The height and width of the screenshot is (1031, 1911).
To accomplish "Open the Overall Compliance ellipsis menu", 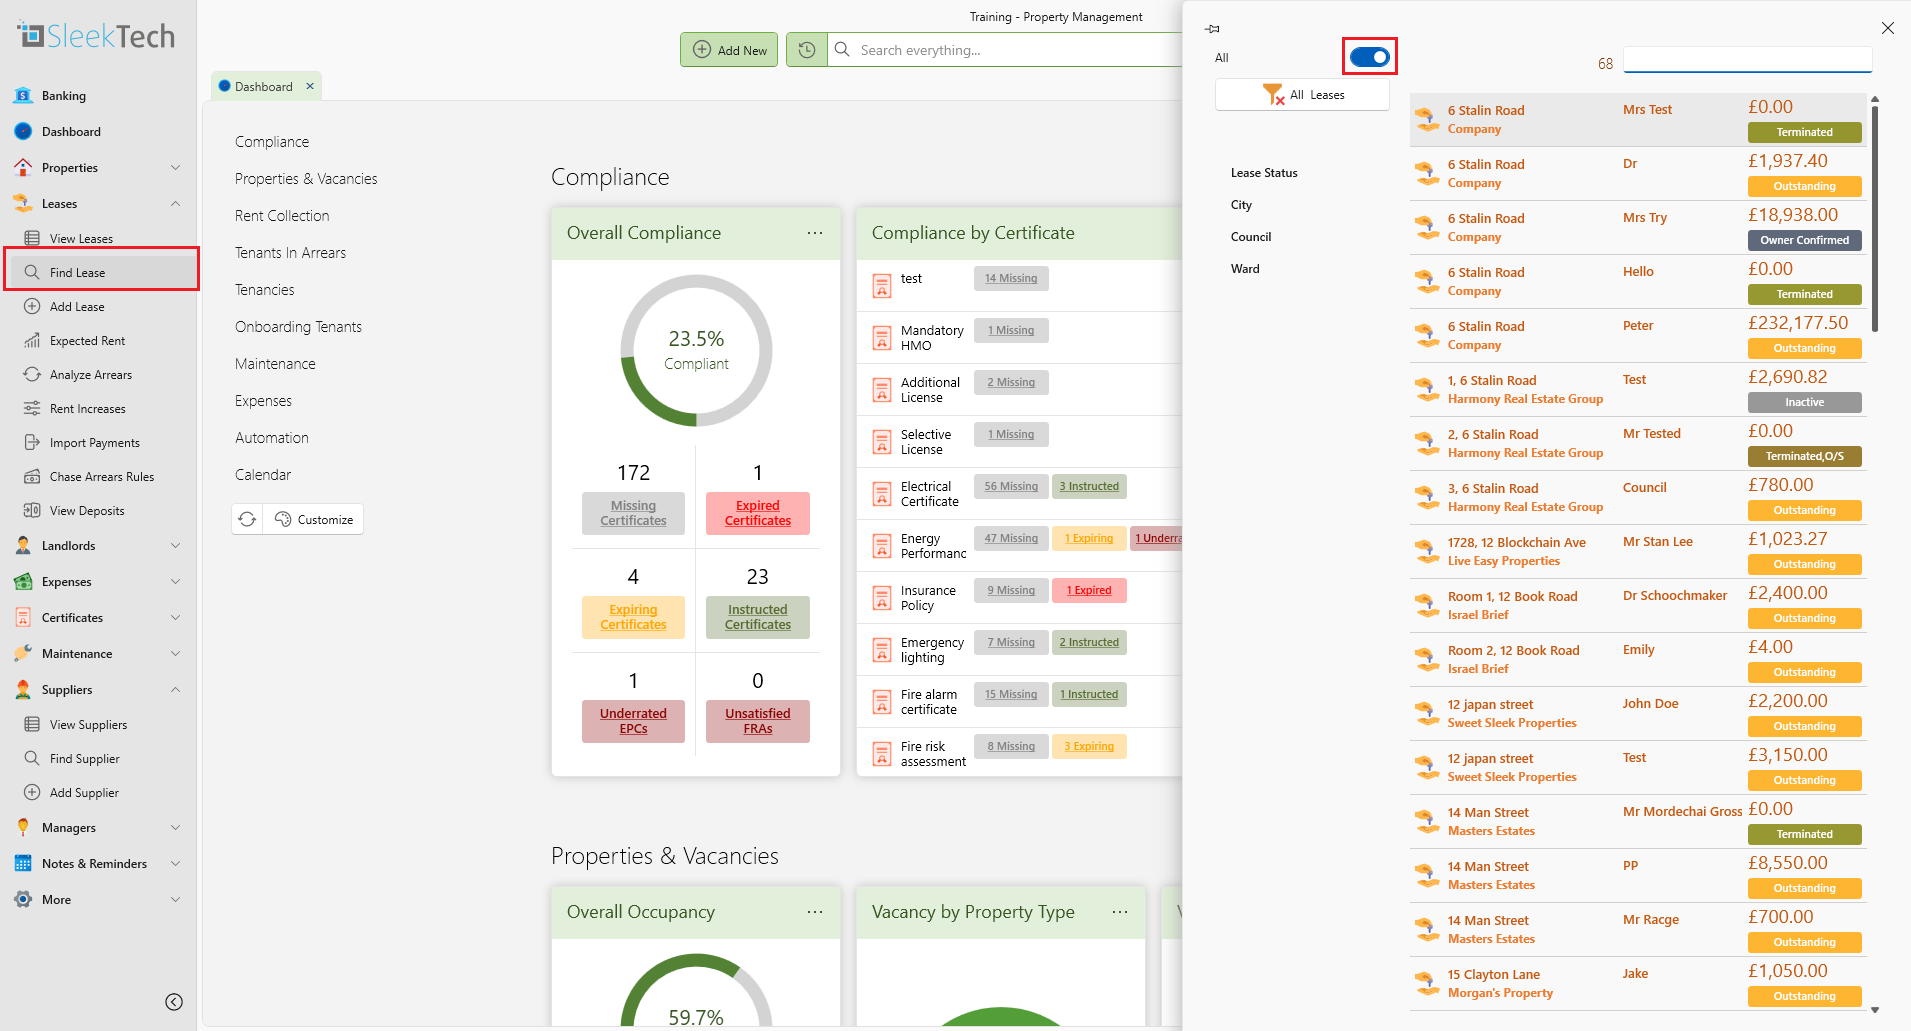I will click(815, 233).
